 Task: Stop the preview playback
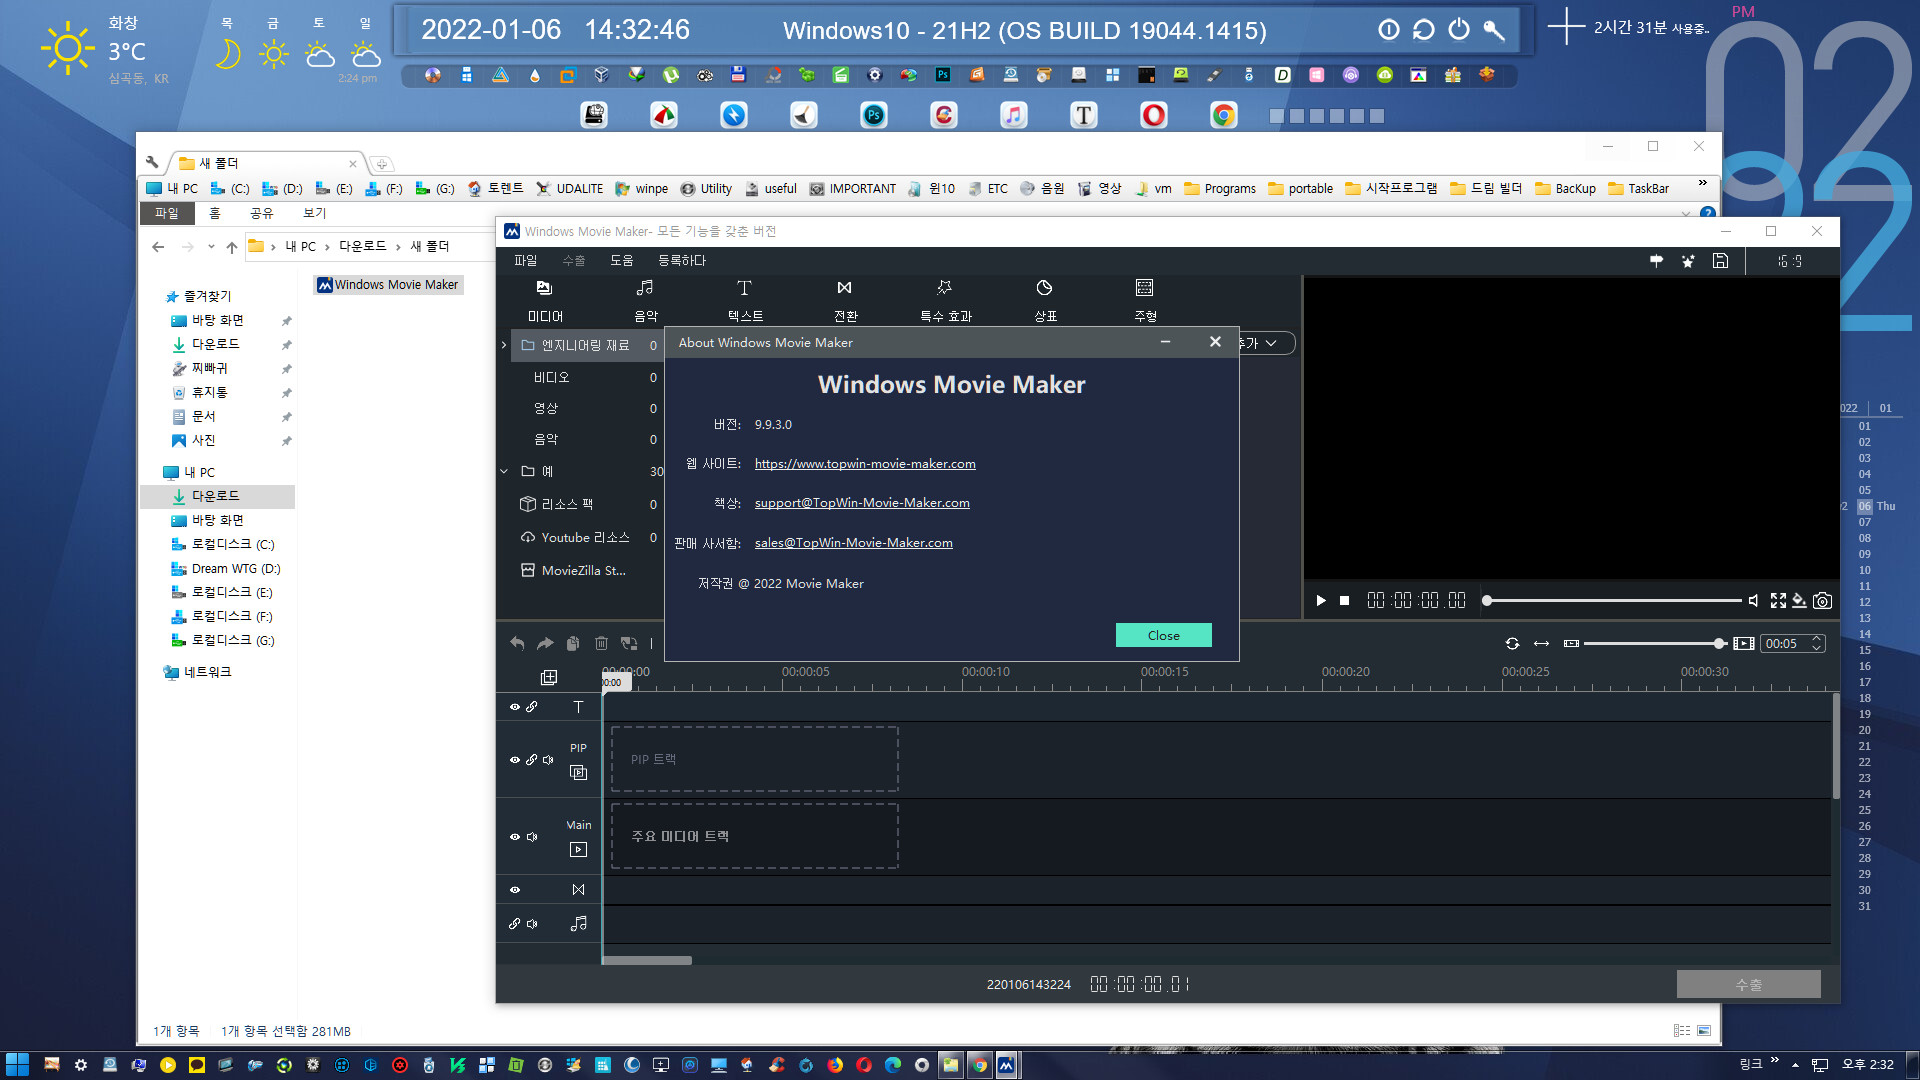tap(1345, 601)
